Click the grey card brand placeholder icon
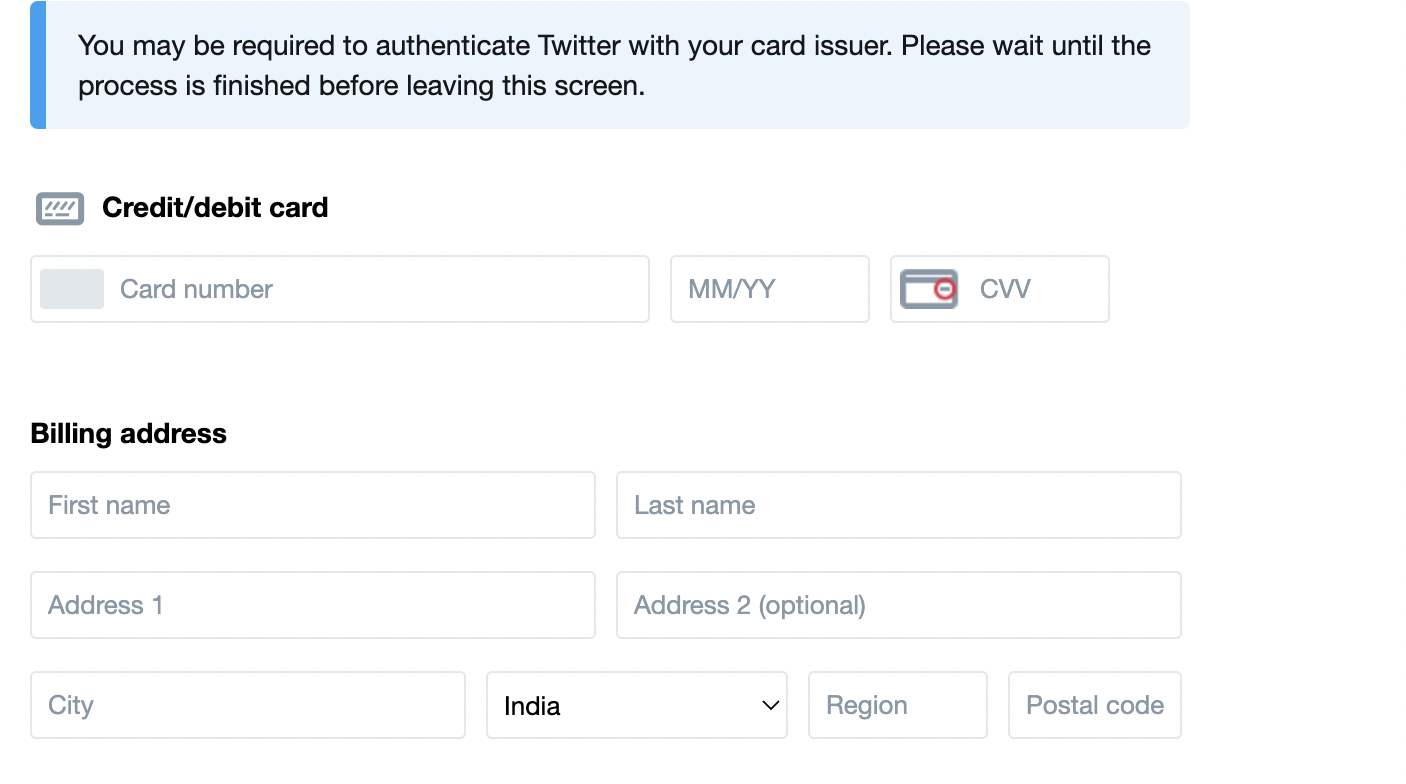The width and height of the screenshot is (1406, 784). [72, 289]
